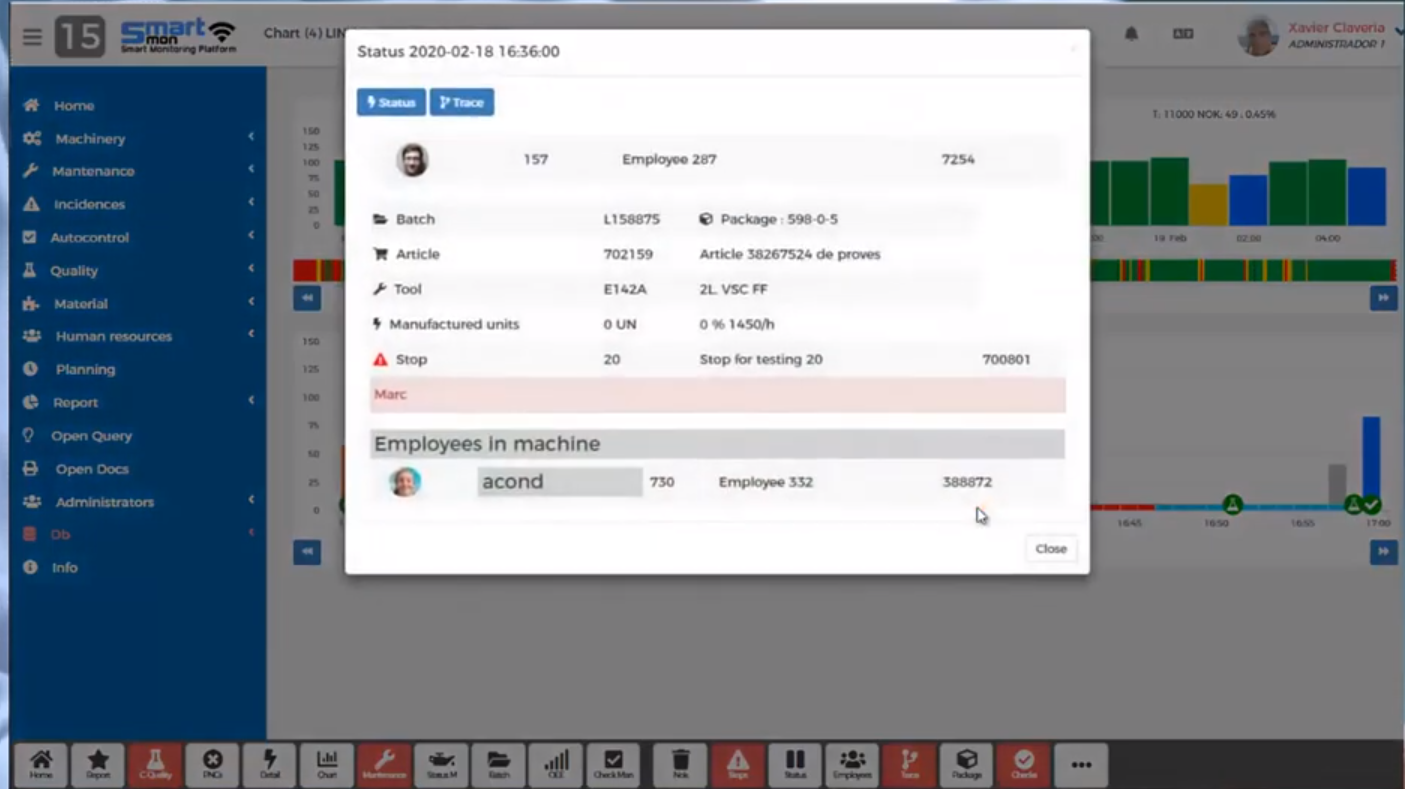Expand the Machinery sidebar menu
1405x789 pixels.
(90, 139)
